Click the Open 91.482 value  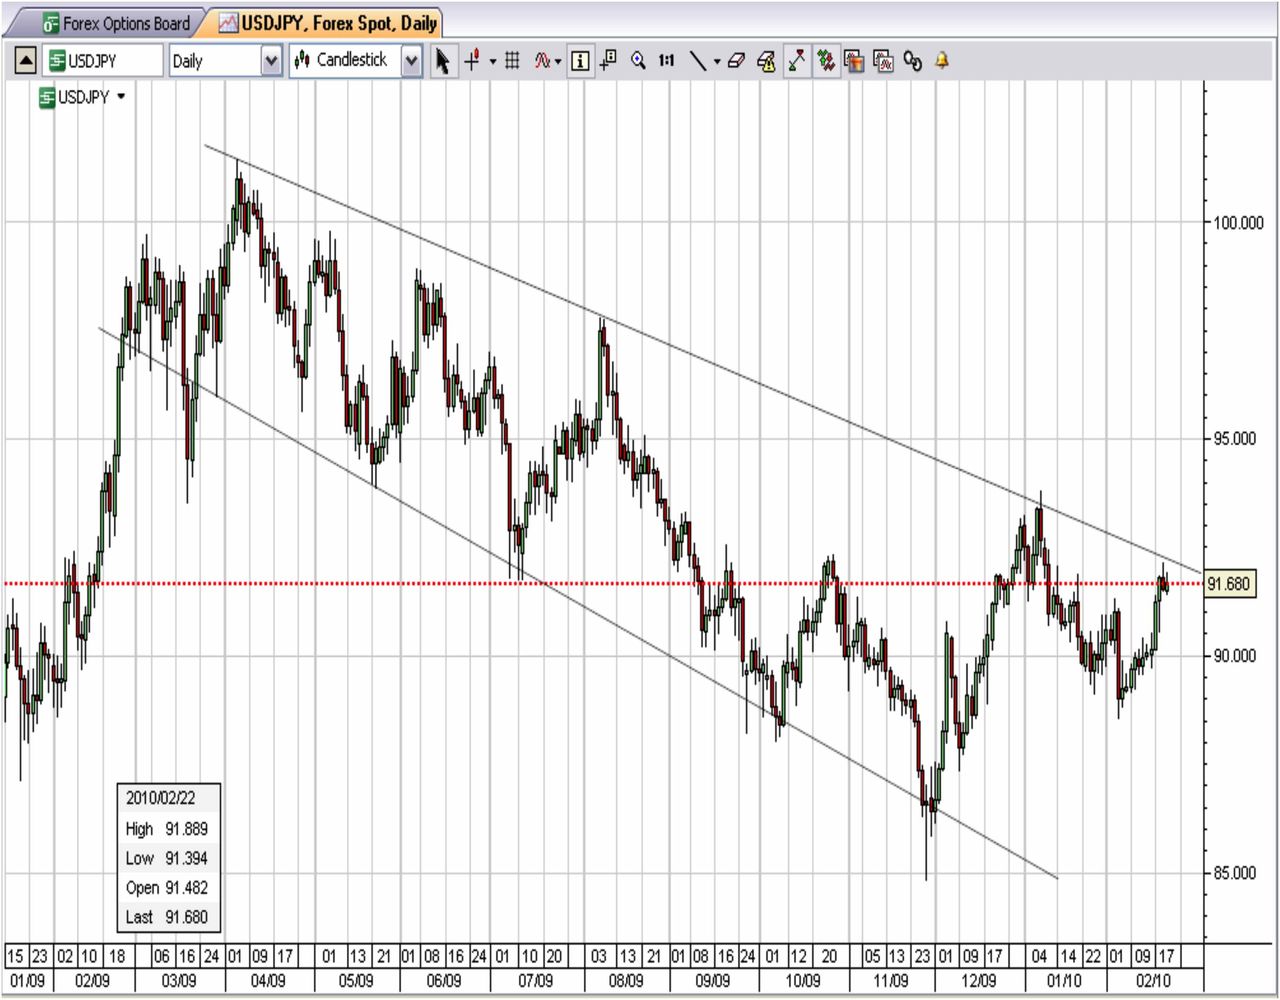point(186,888)
